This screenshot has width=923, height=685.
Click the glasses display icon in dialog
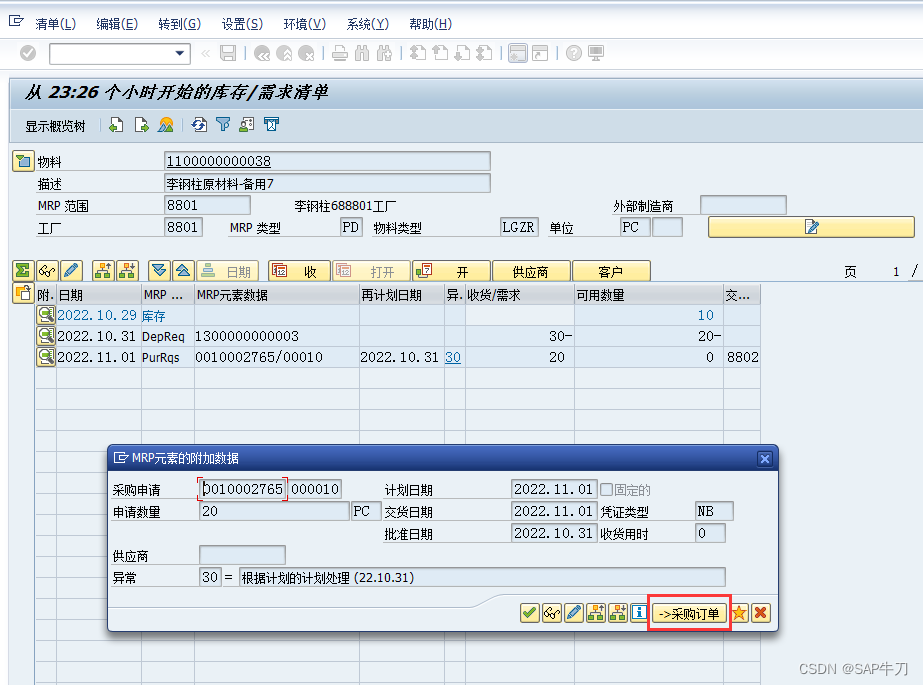click(x=552, y=613)
